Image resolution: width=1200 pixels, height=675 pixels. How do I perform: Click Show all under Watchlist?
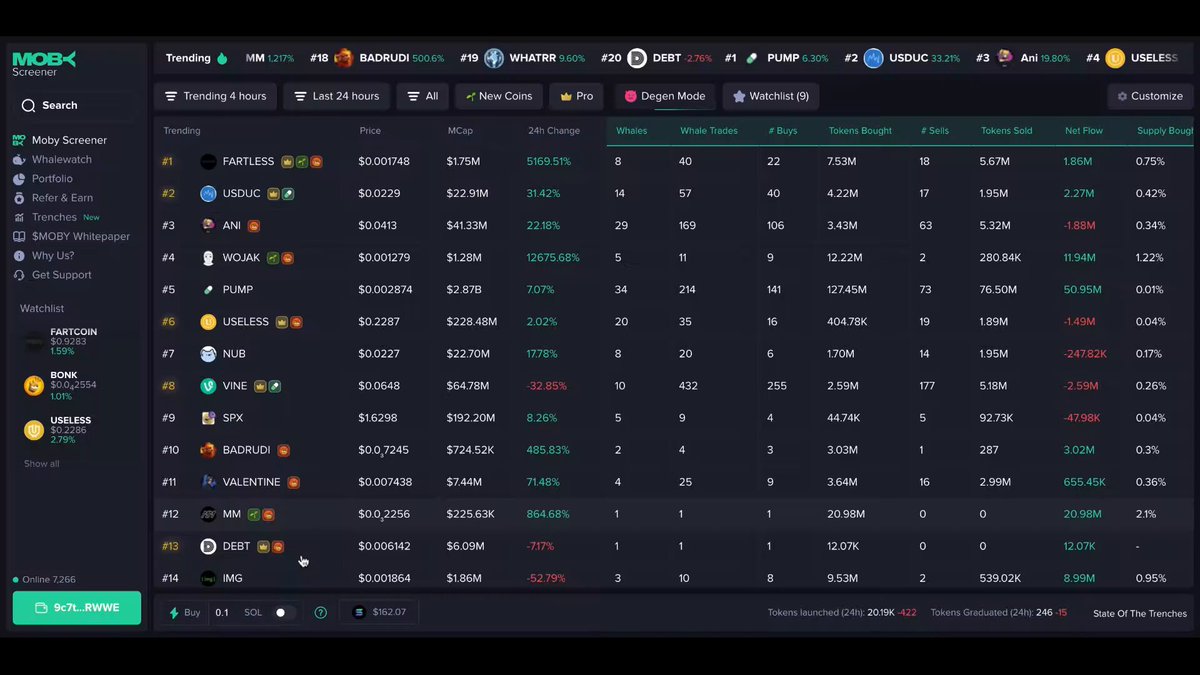[42, 464]
